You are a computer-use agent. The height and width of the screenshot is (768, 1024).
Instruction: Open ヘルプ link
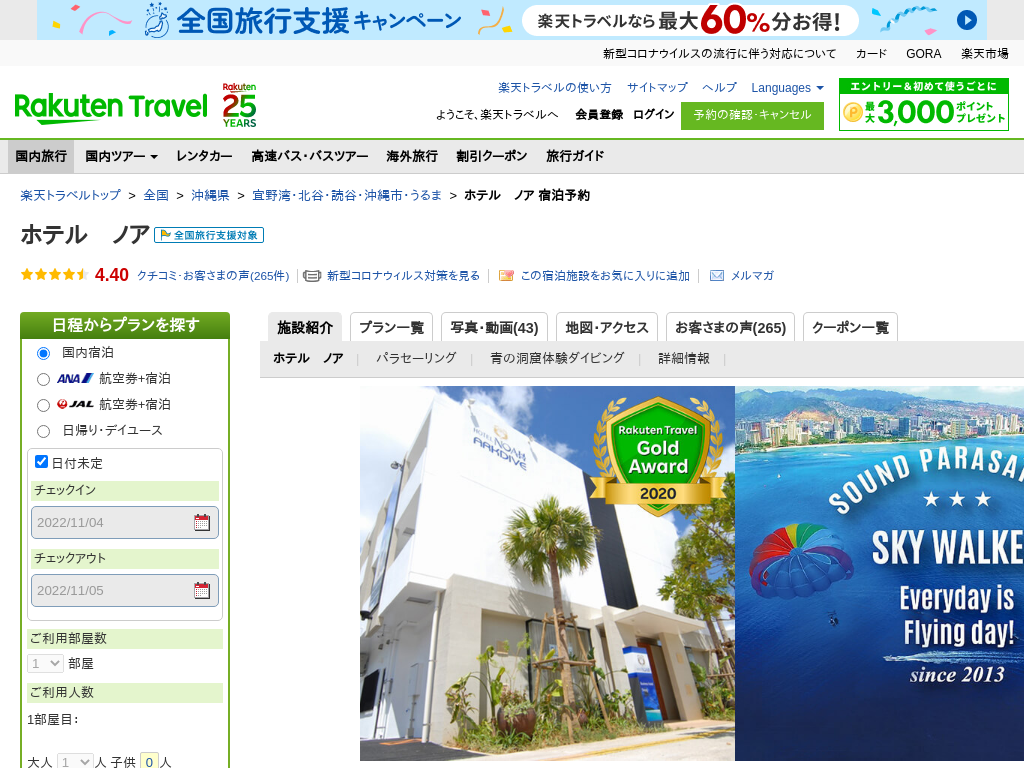[x=719, y=88]
